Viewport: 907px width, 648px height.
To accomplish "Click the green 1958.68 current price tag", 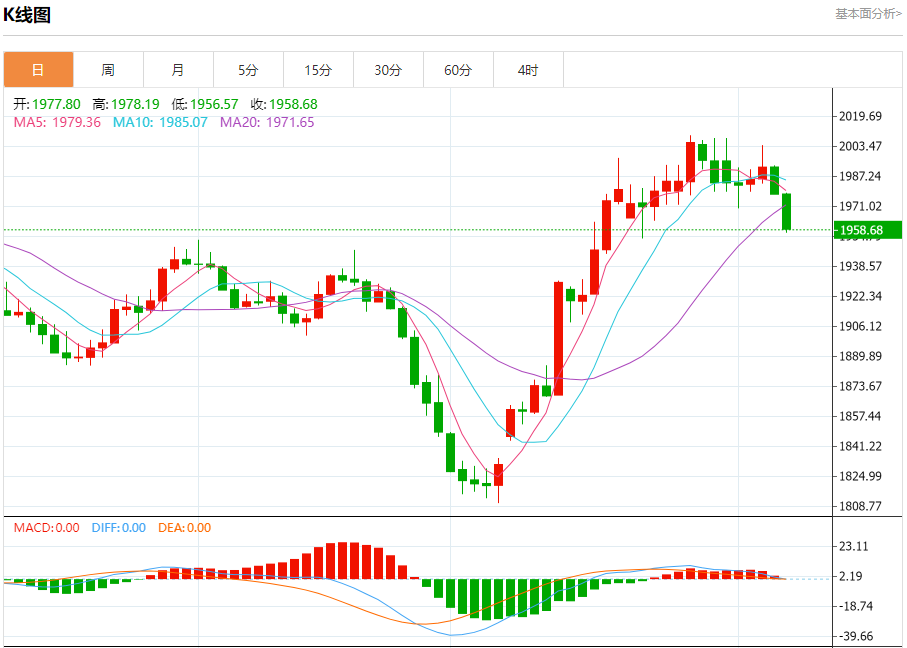I will pos(867,230).
